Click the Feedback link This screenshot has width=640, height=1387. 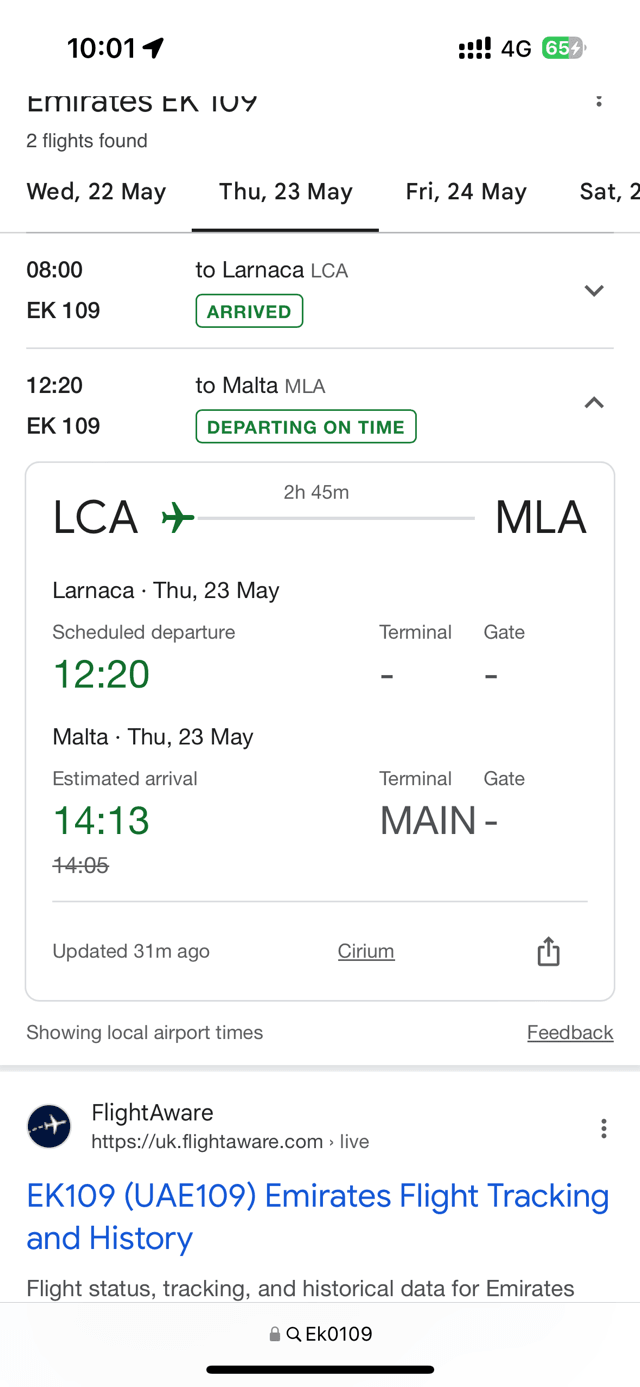[x=570, y=1033]
